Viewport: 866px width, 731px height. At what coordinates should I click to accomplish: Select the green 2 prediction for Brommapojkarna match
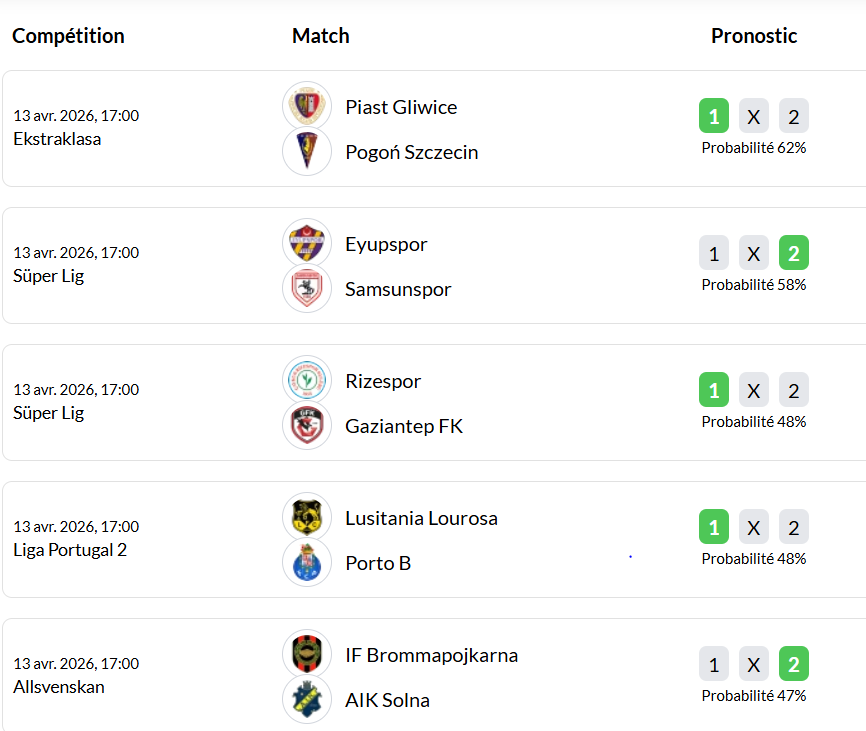[794, 665]
